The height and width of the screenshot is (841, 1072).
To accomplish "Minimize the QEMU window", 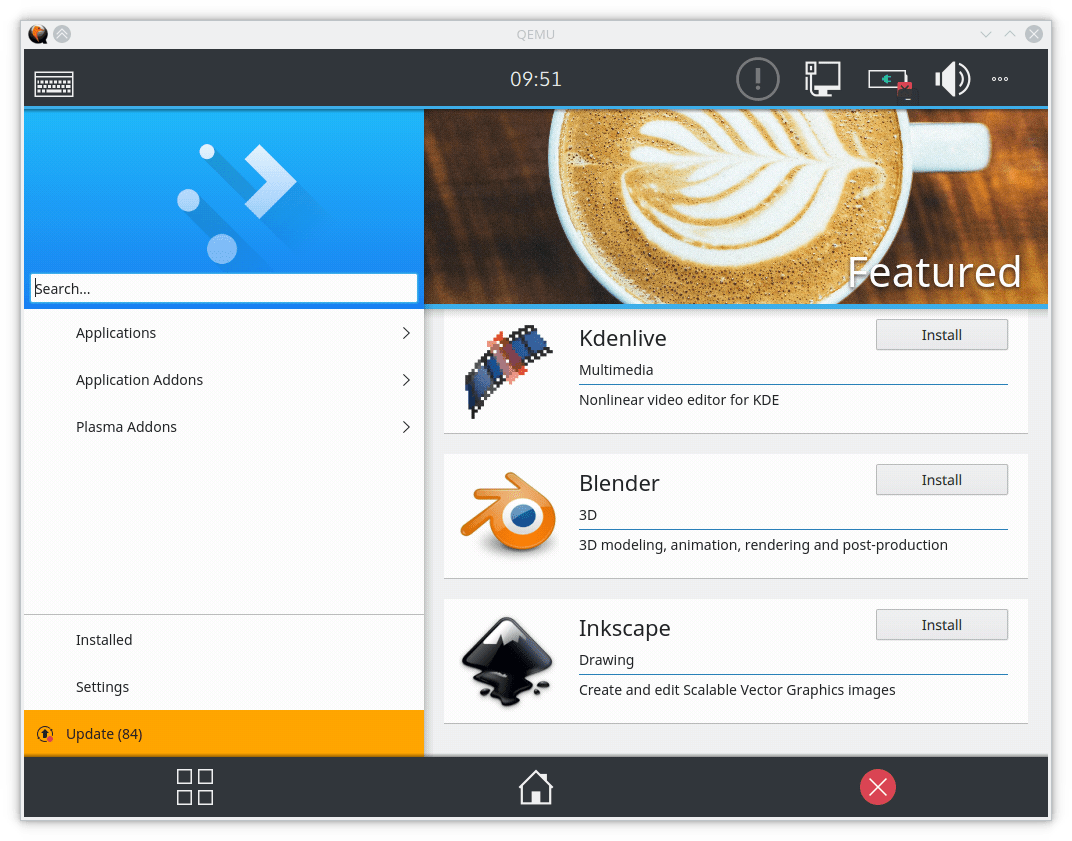I will (x=986, y=34).
